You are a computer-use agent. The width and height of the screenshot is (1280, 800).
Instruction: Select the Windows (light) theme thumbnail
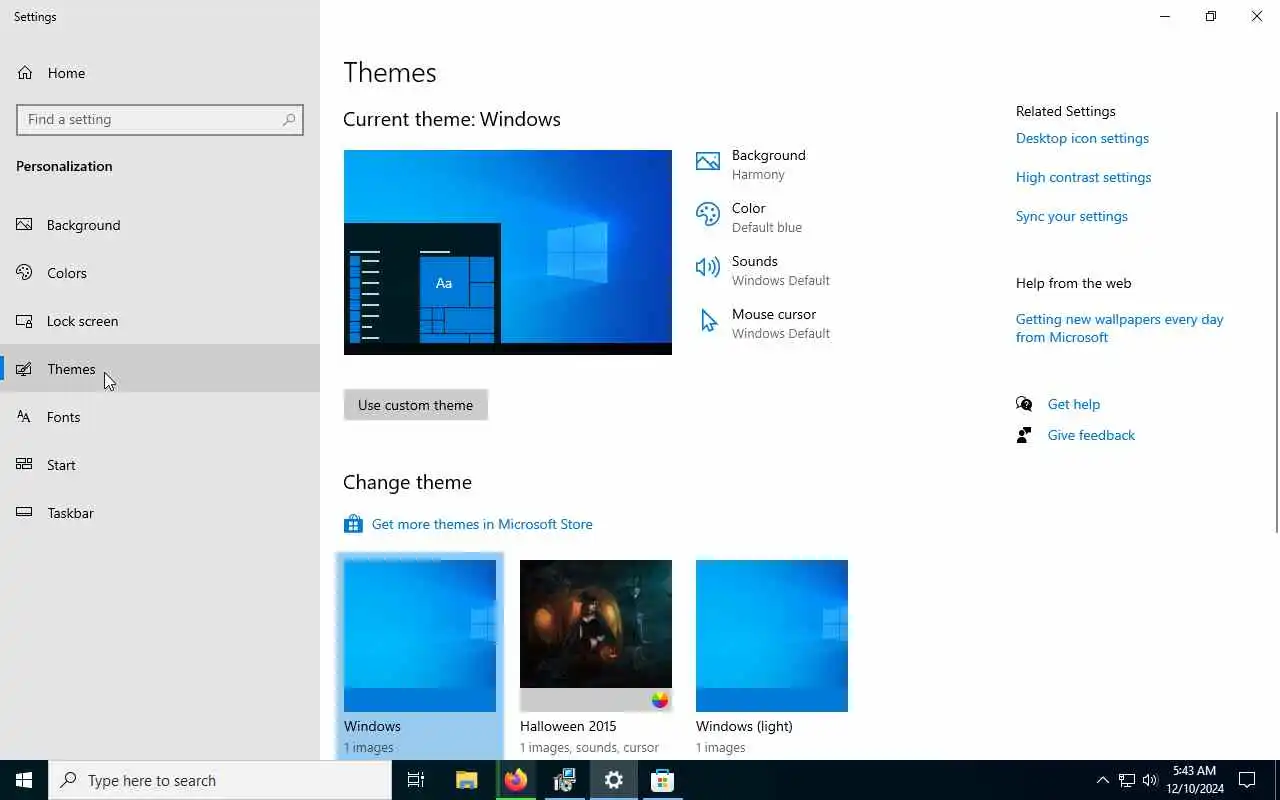click(x=772, y=636)
